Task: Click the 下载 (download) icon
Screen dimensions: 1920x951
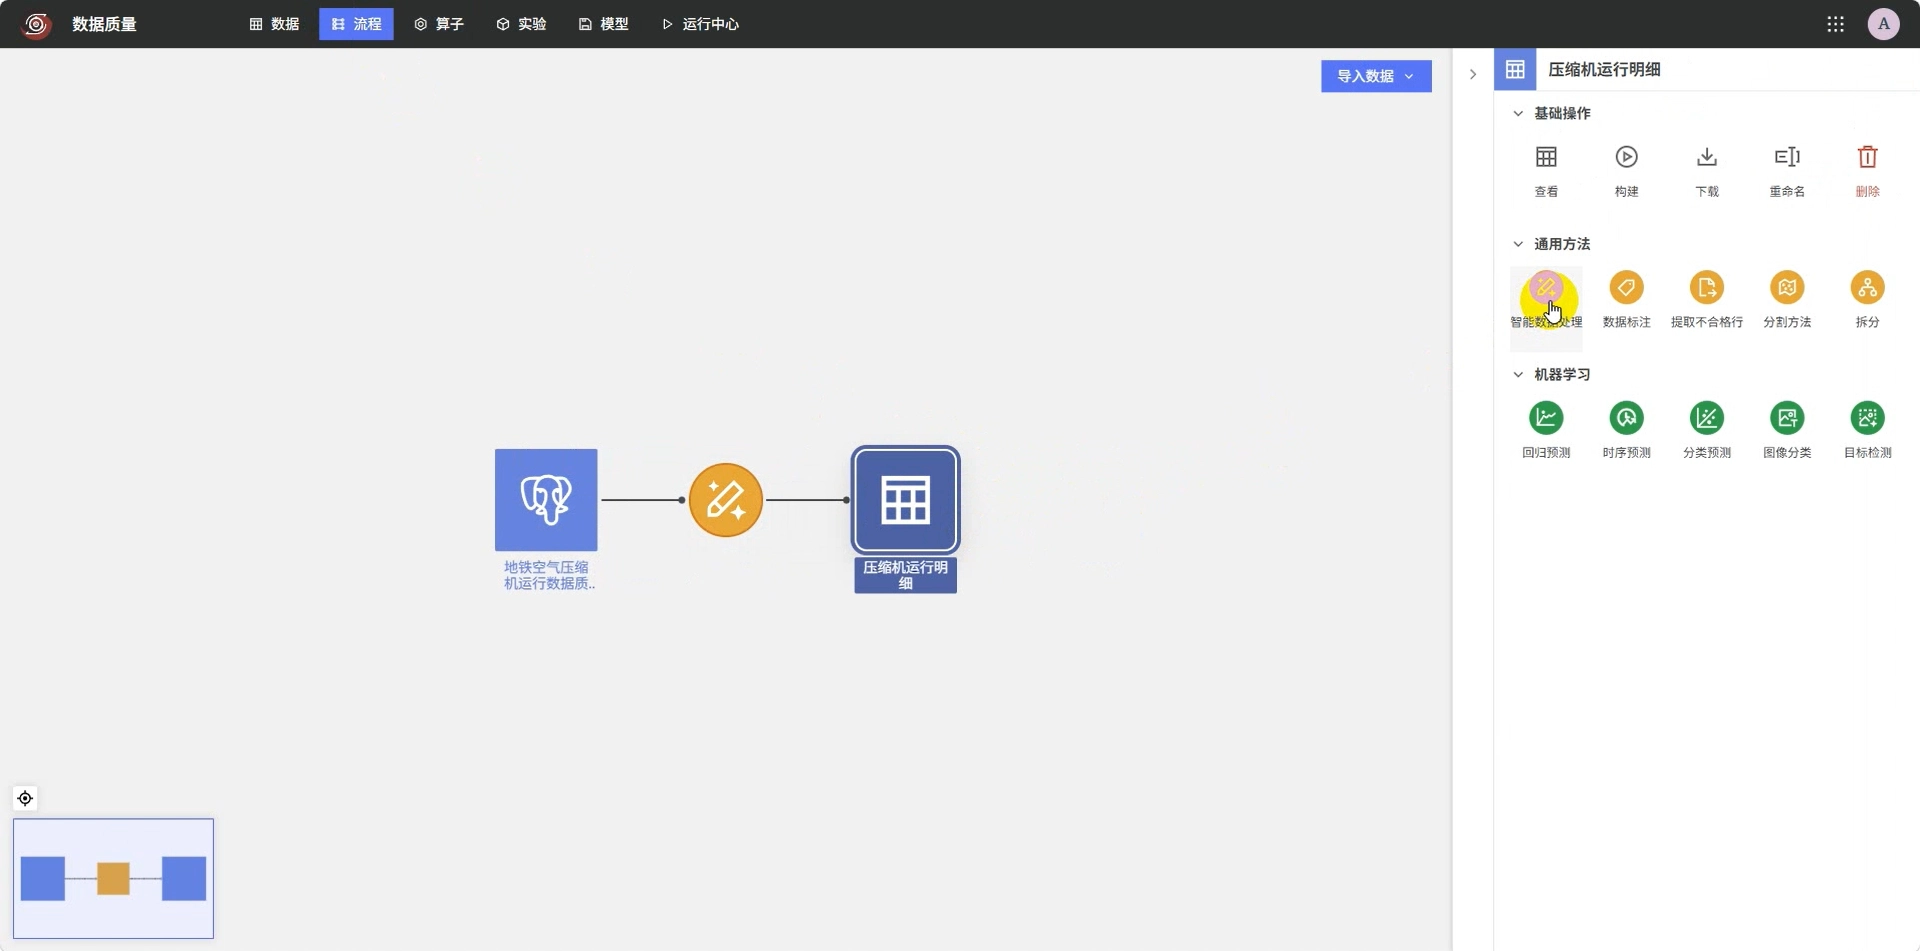Action: click(x=1707, y=157)
